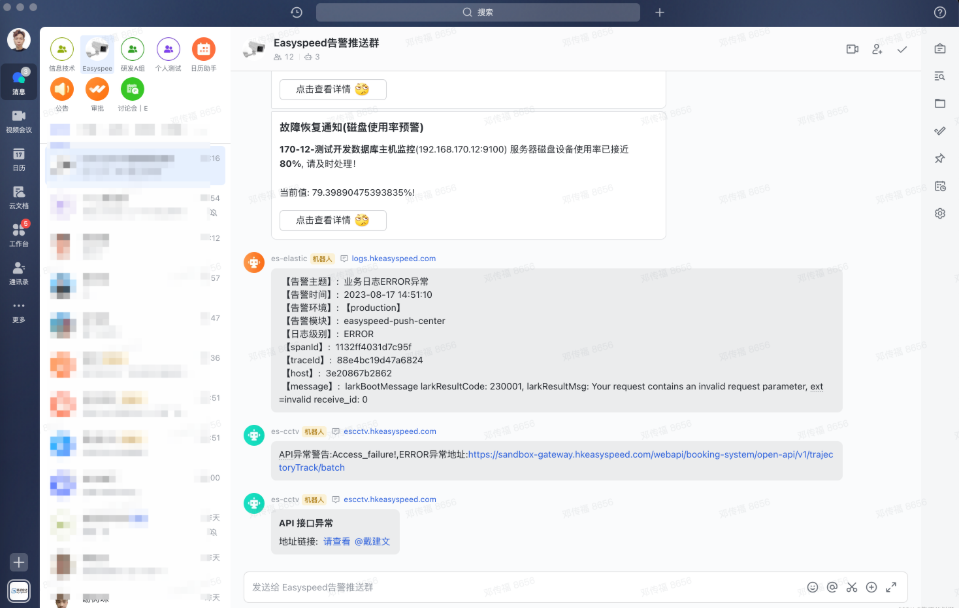Screen dimensions: 961x608
Task: Open 视频会议 video meetings in sidebar
Action: [x=19, y=121]
